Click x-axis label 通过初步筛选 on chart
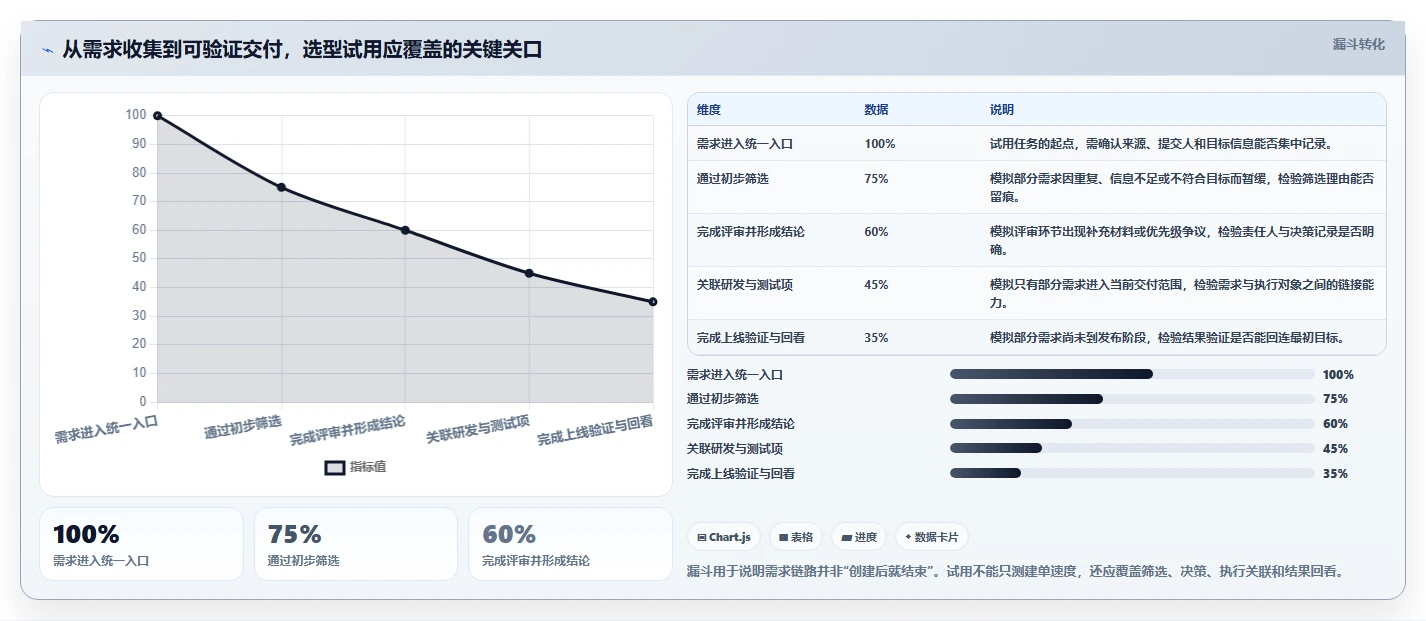The height and width of the screenshot is (621, 1426). point(243,427)
